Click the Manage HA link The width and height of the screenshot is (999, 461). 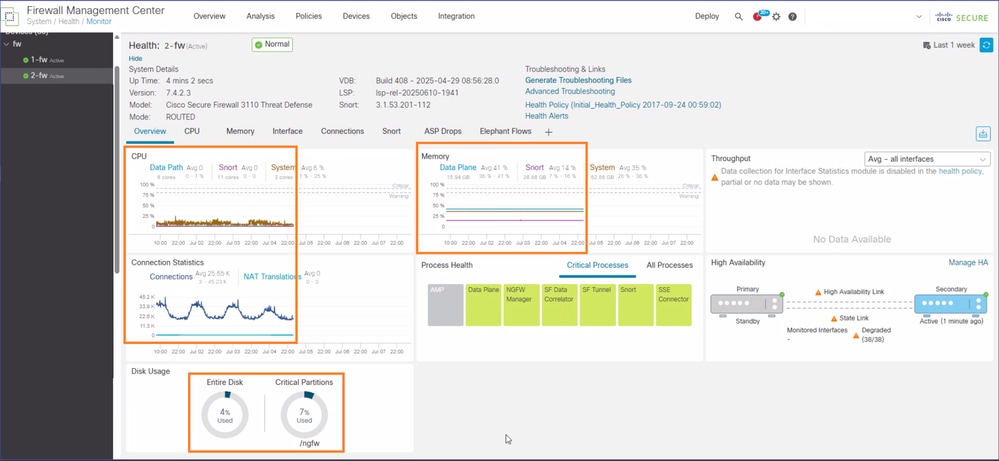968,262
